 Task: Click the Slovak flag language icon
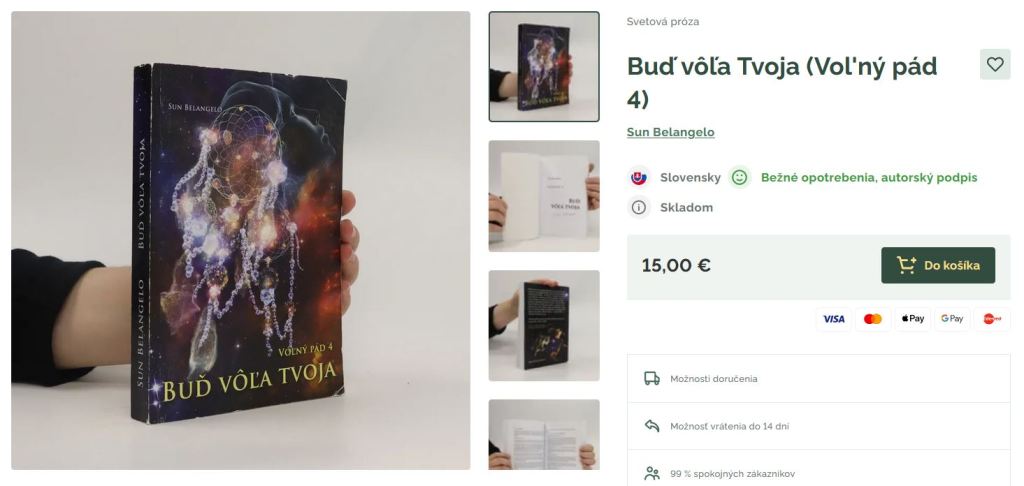[x=638, y=177]
